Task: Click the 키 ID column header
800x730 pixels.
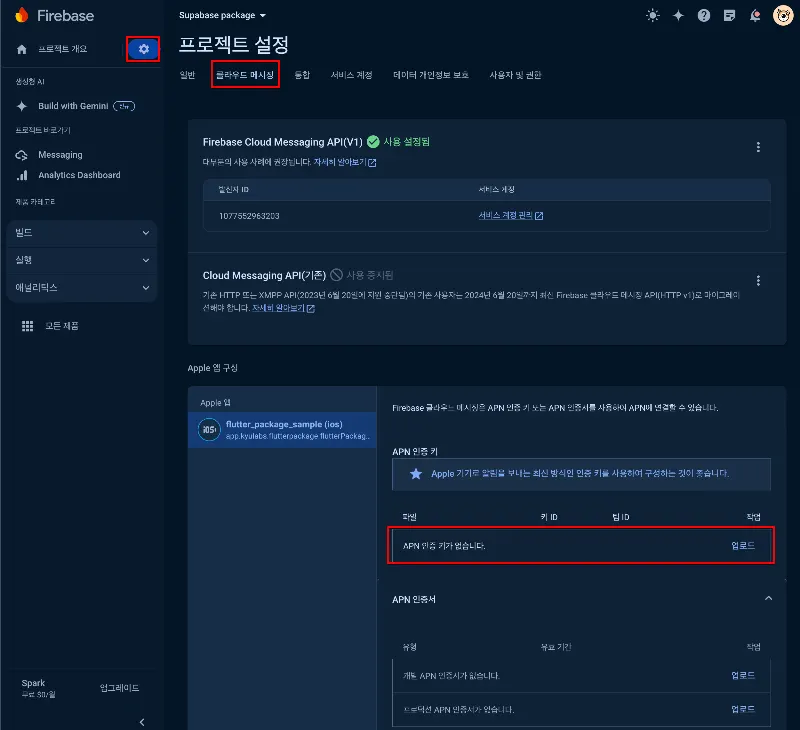Action: click(549, 517)
